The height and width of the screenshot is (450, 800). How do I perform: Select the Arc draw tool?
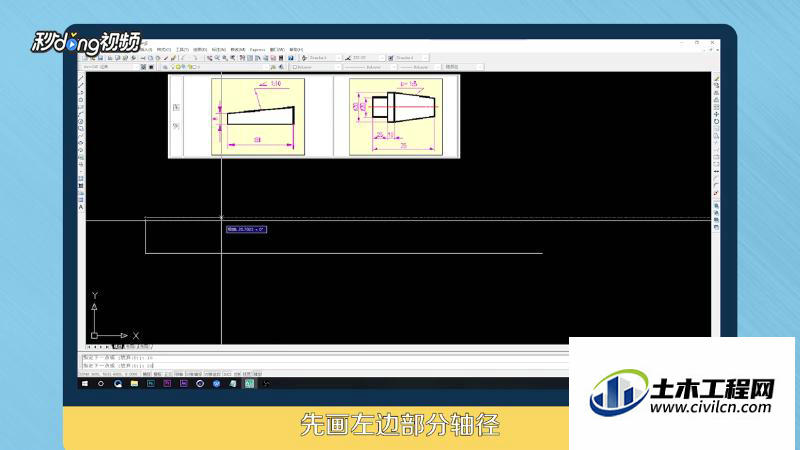point(81,114)
